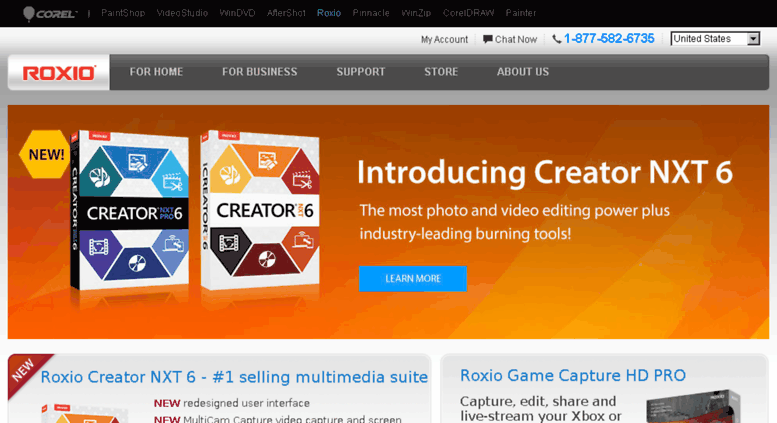
Task: Click the NEW! hexagon badge
Action: point(45,154)
